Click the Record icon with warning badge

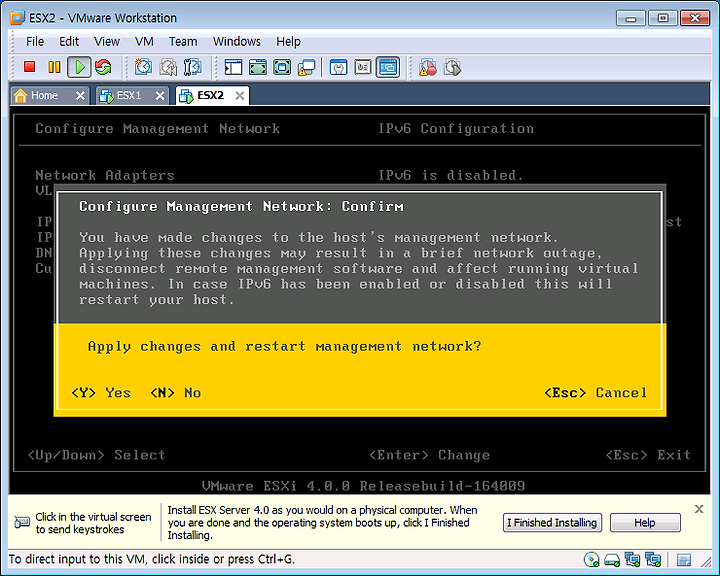tap(428, 68)
